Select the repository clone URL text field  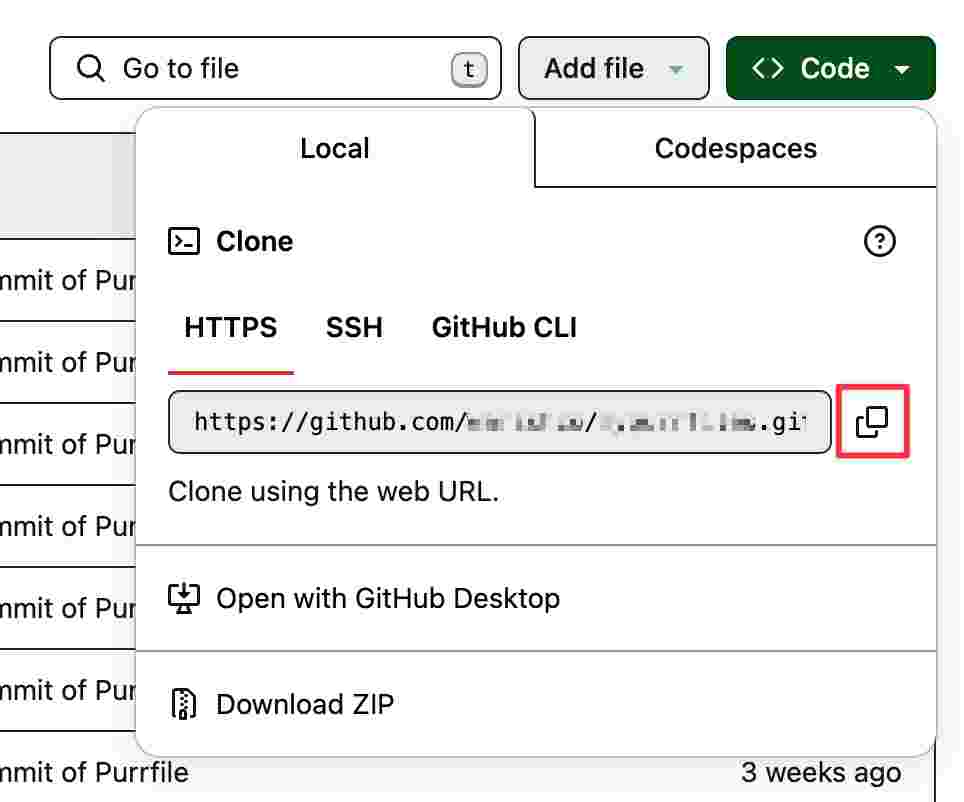[500, 422]
